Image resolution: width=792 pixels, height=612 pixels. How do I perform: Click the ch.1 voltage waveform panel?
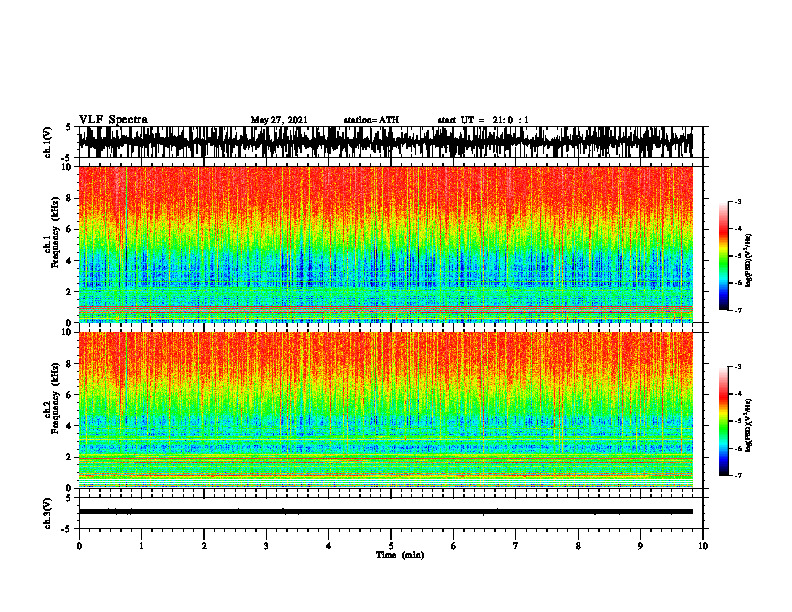point(391,142)
